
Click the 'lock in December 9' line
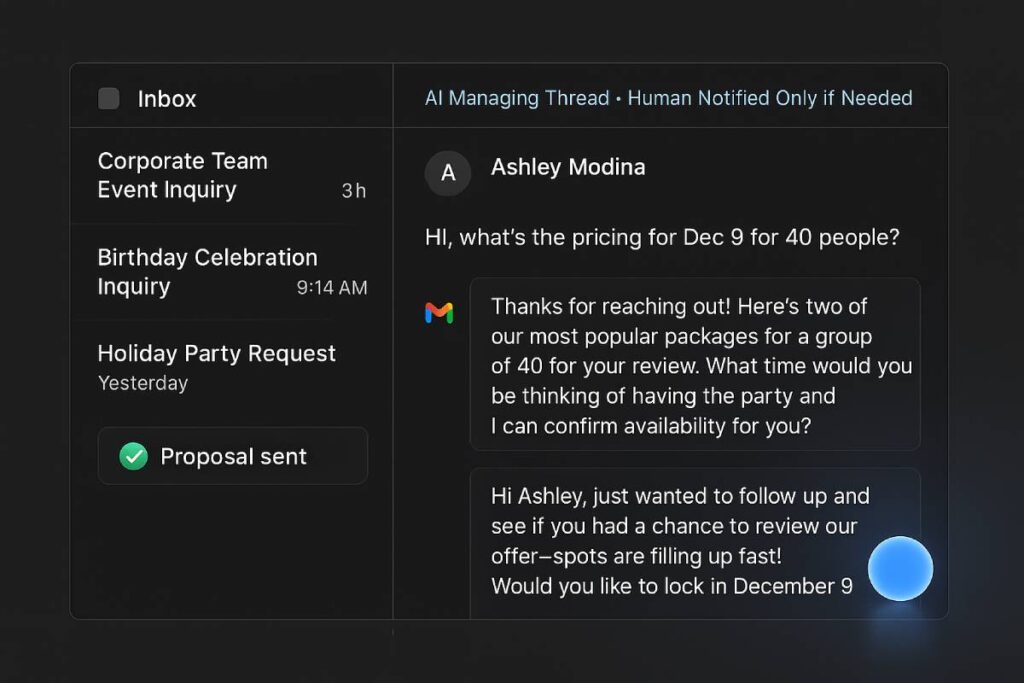(672, 586)
